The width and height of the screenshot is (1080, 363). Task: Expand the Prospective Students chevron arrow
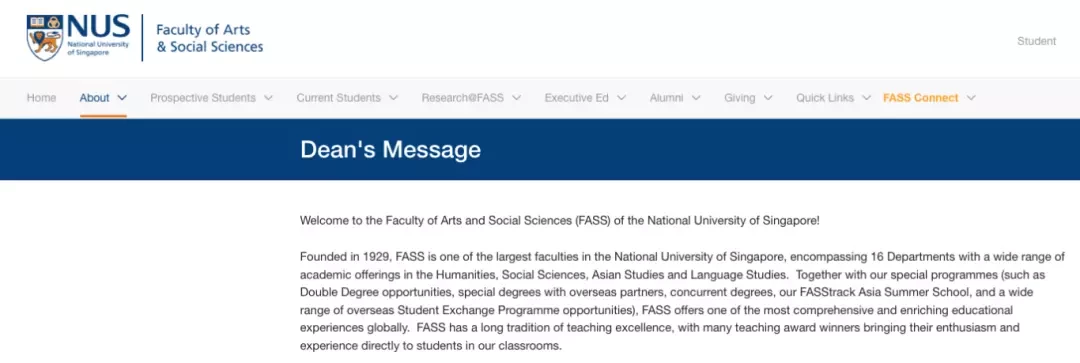tap(268, 98)
